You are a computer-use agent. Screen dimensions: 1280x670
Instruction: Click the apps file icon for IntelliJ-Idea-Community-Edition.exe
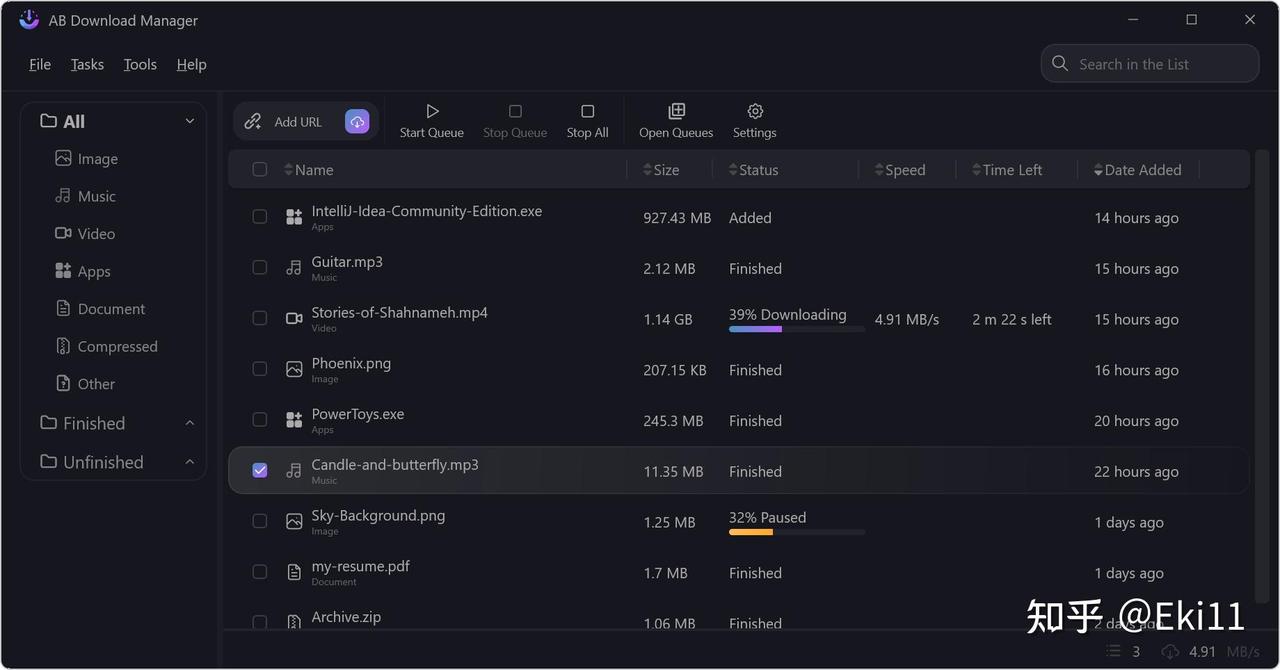point(294,217)
